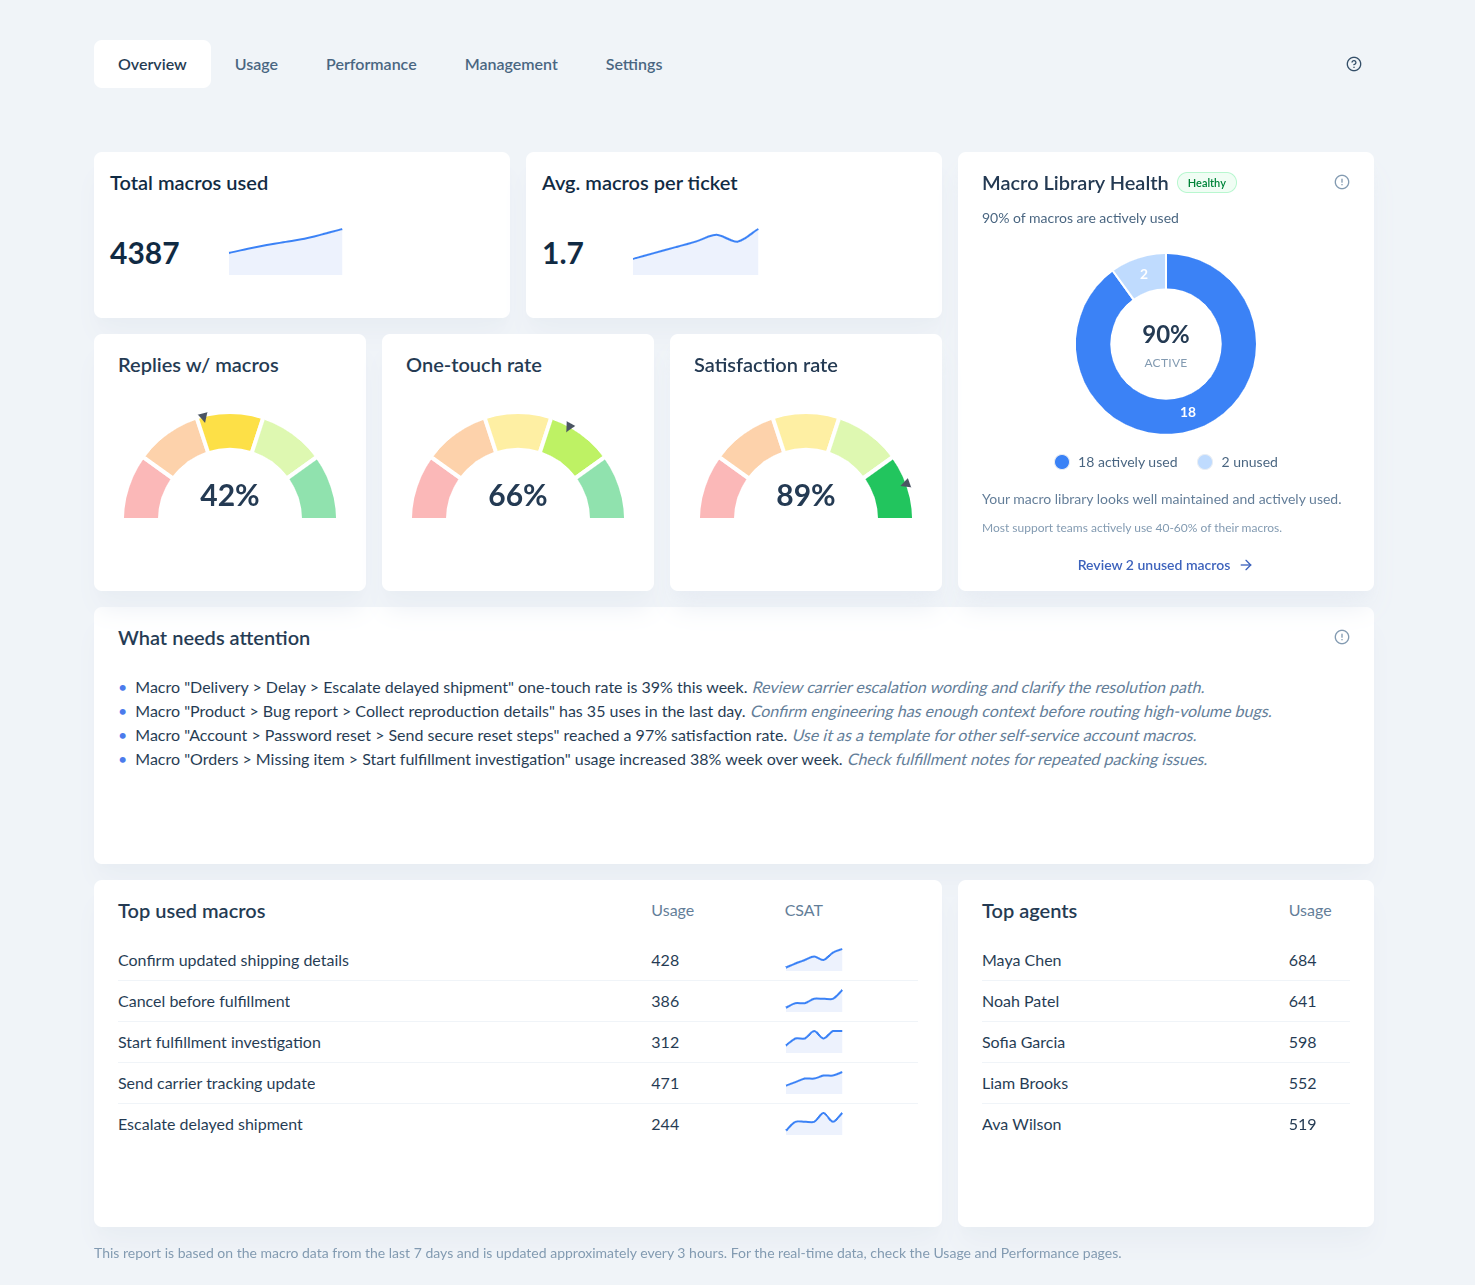Click Macro Library Health info icon
Image resolution: width=1475 pixels, height=1285 pixels.
pyautogui.click(x=1342, y=182)
